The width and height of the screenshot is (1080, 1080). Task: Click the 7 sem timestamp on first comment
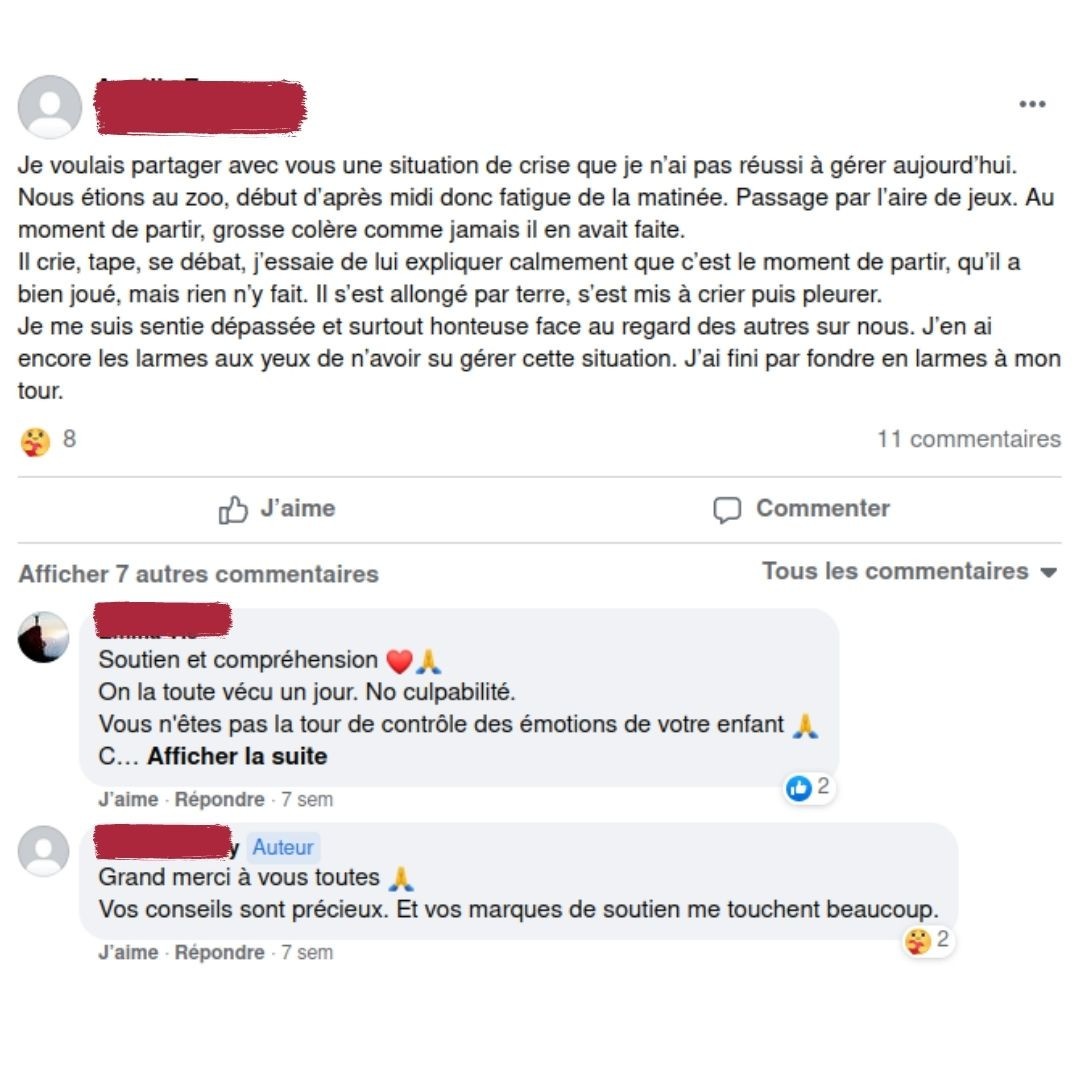307,799
